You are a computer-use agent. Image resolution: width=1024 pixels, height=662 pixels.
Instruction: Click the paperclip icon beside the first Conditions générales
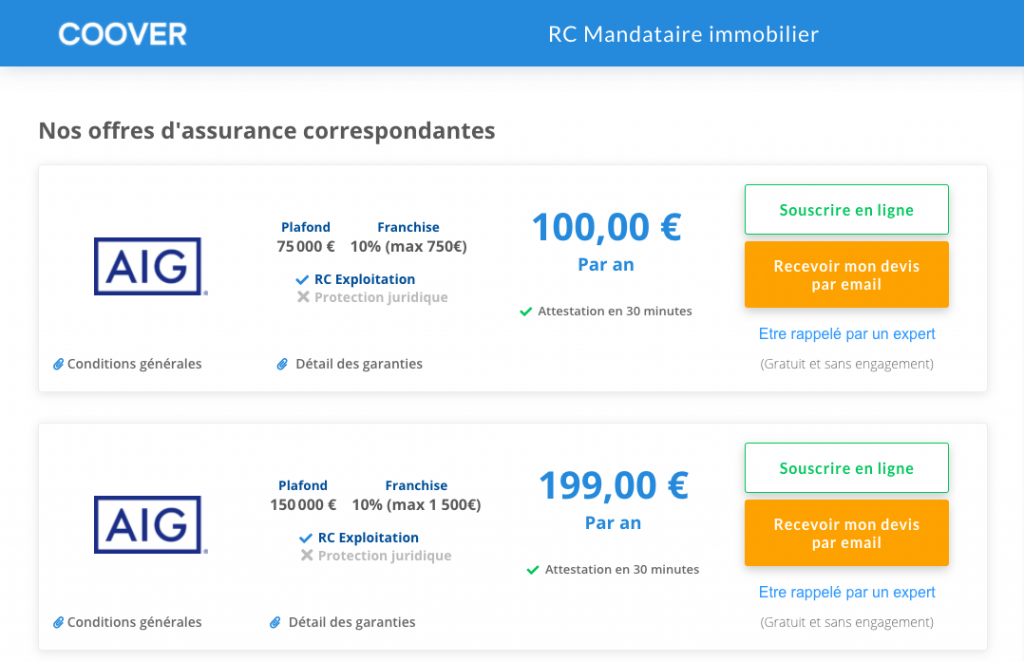[x=58, y=364]
